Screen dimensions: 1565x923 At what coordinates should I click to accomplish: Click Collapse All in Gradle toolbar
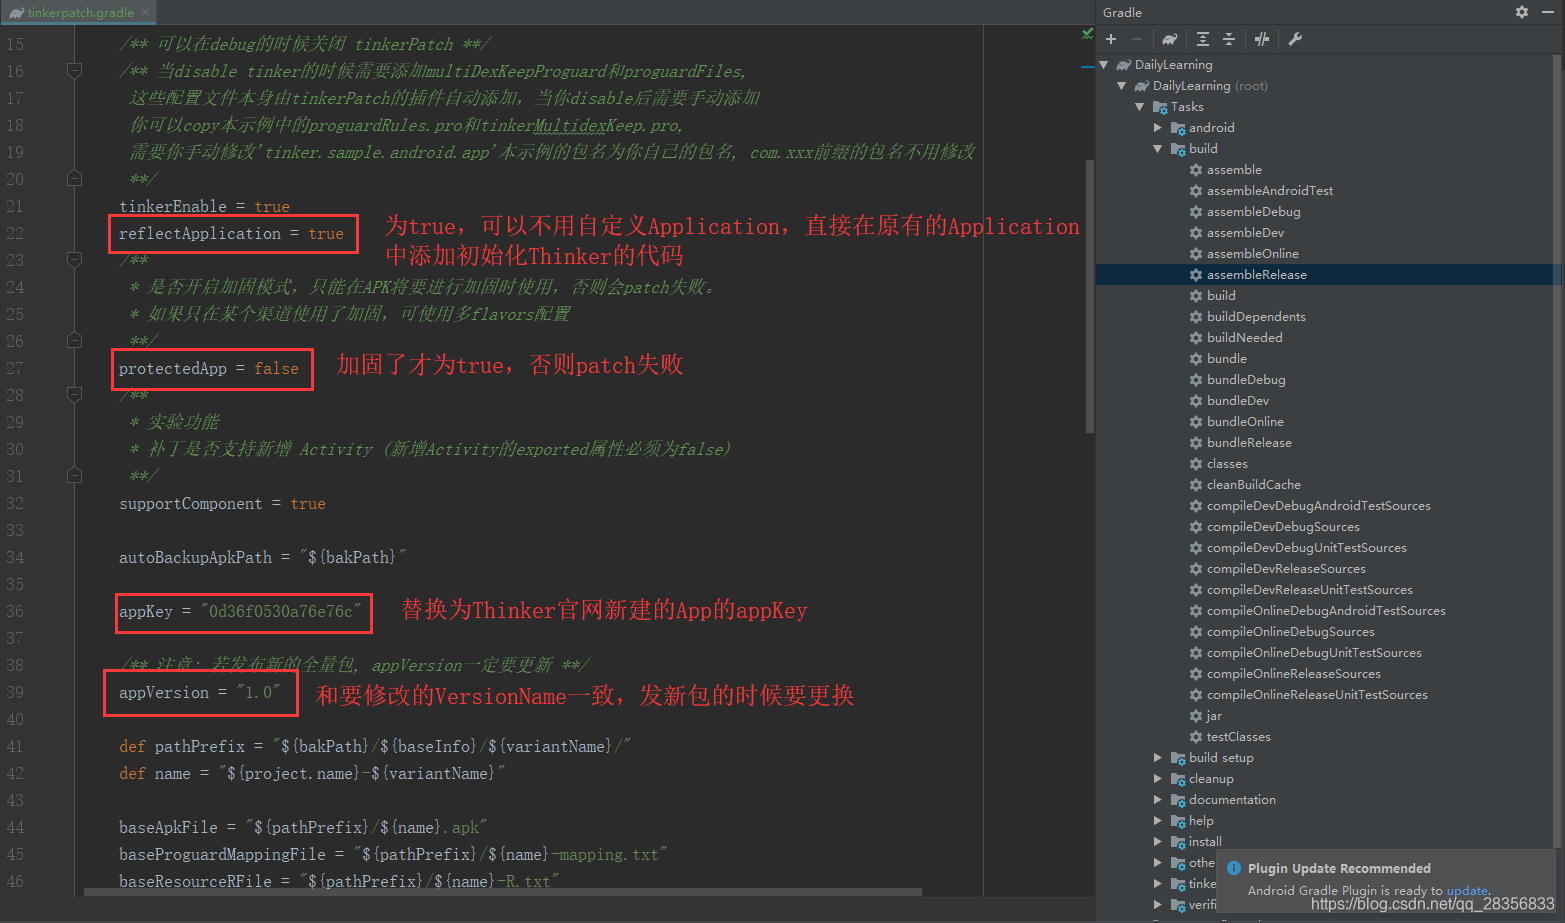pos(1229,39)
